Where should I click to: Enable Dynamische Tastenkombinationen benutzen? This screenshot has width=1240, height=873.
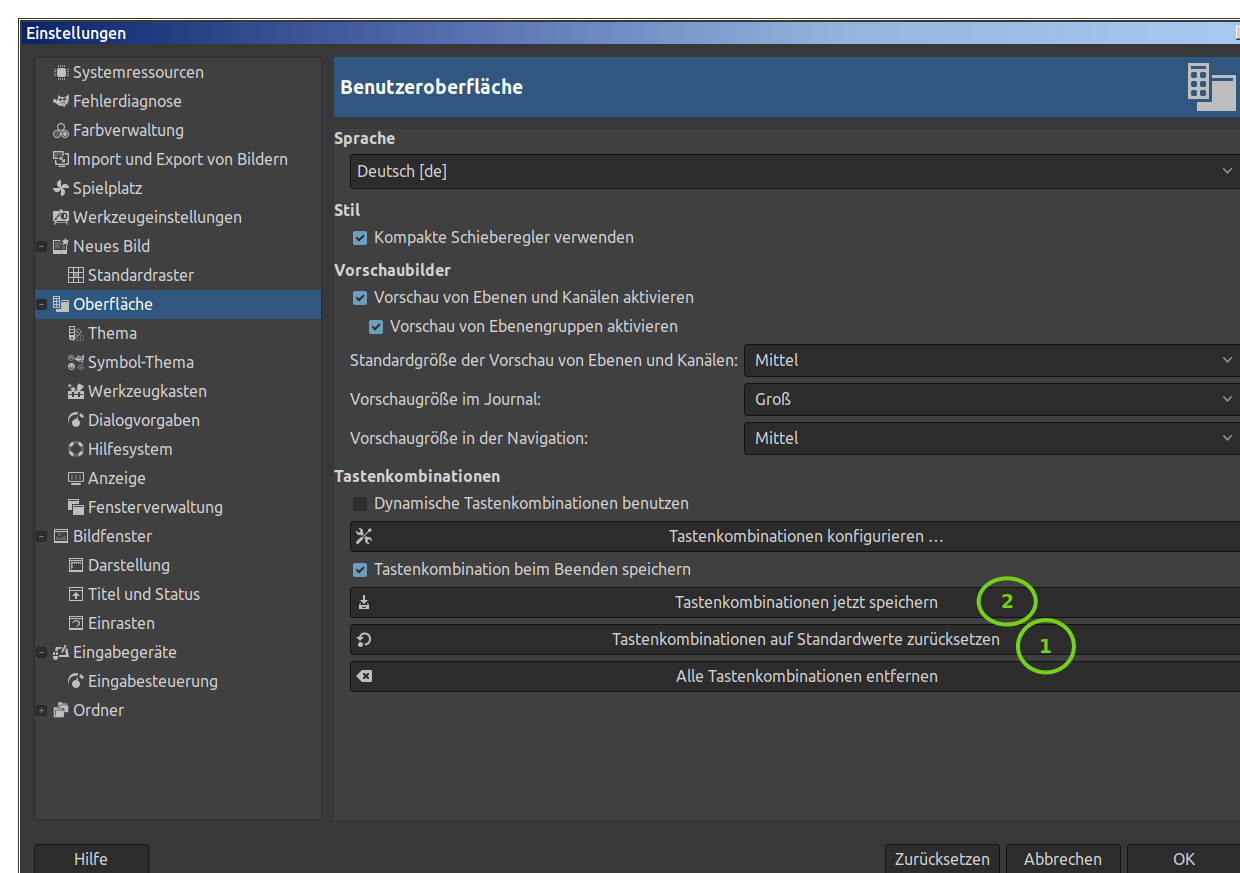tap(361, 504)
